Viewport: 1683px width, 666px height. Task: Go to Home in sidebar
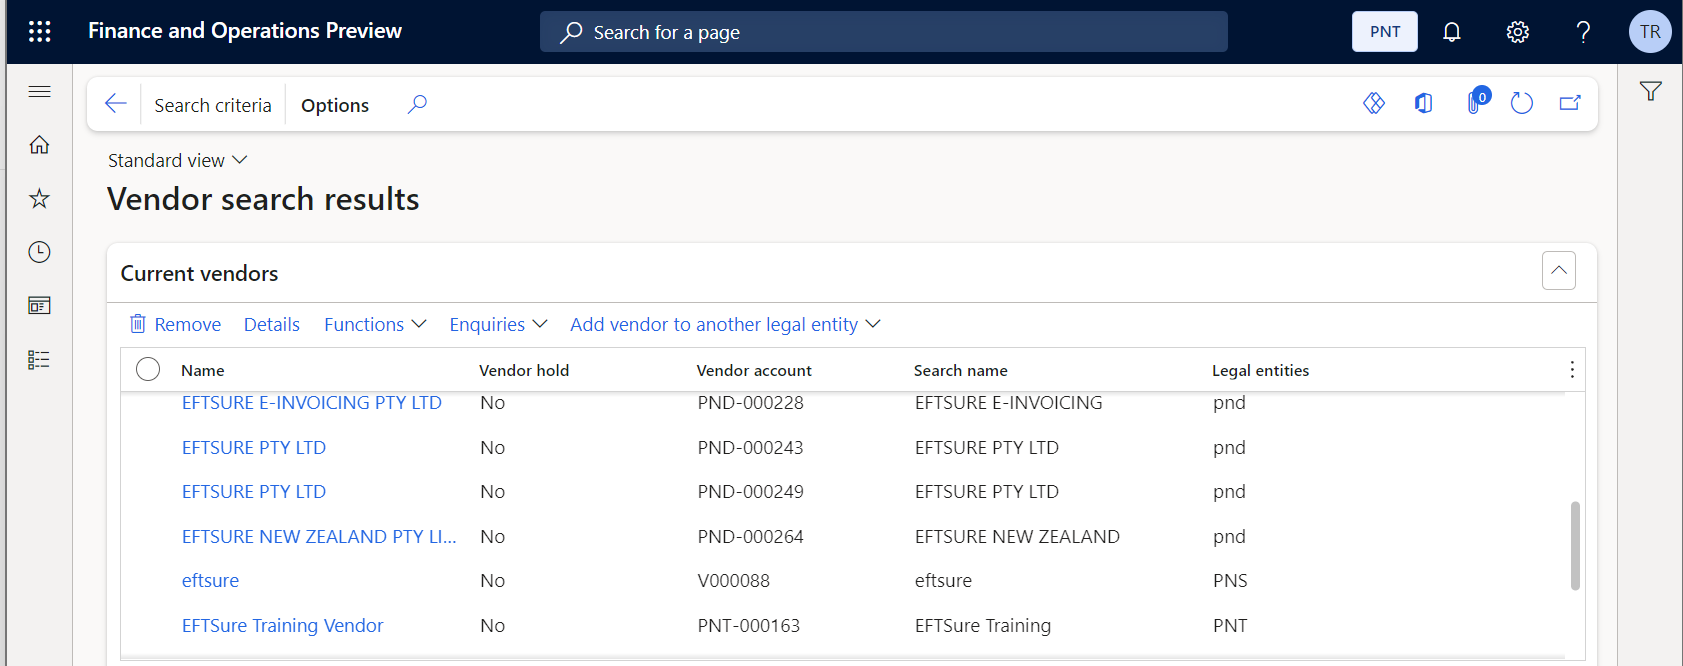[40, 145]
